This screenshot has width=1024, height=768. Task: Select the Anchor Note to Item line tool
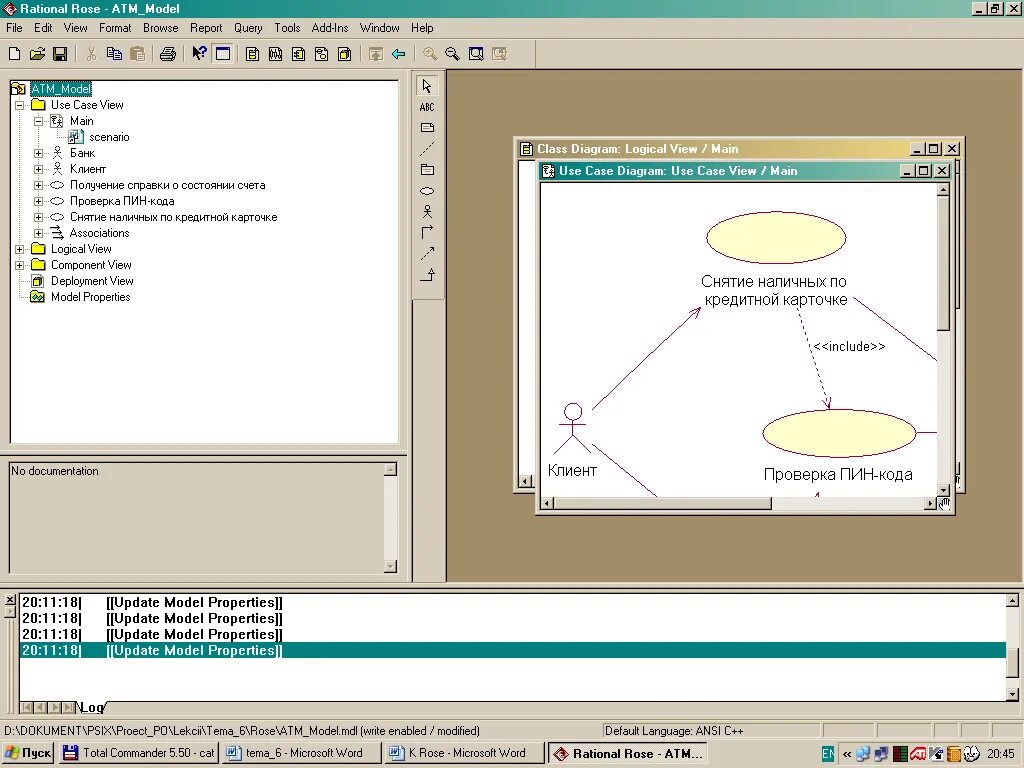coord(427,149)
